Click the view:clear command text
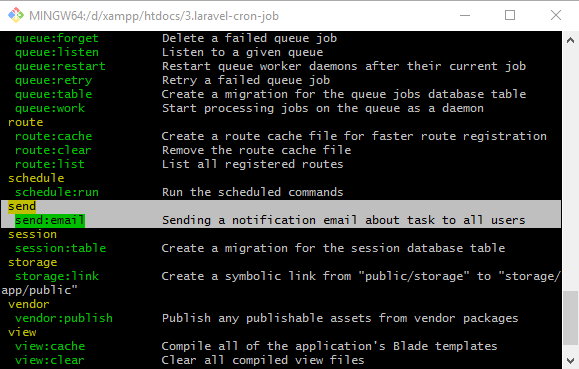This screenshot has width=579, height=369. point(50,360)
